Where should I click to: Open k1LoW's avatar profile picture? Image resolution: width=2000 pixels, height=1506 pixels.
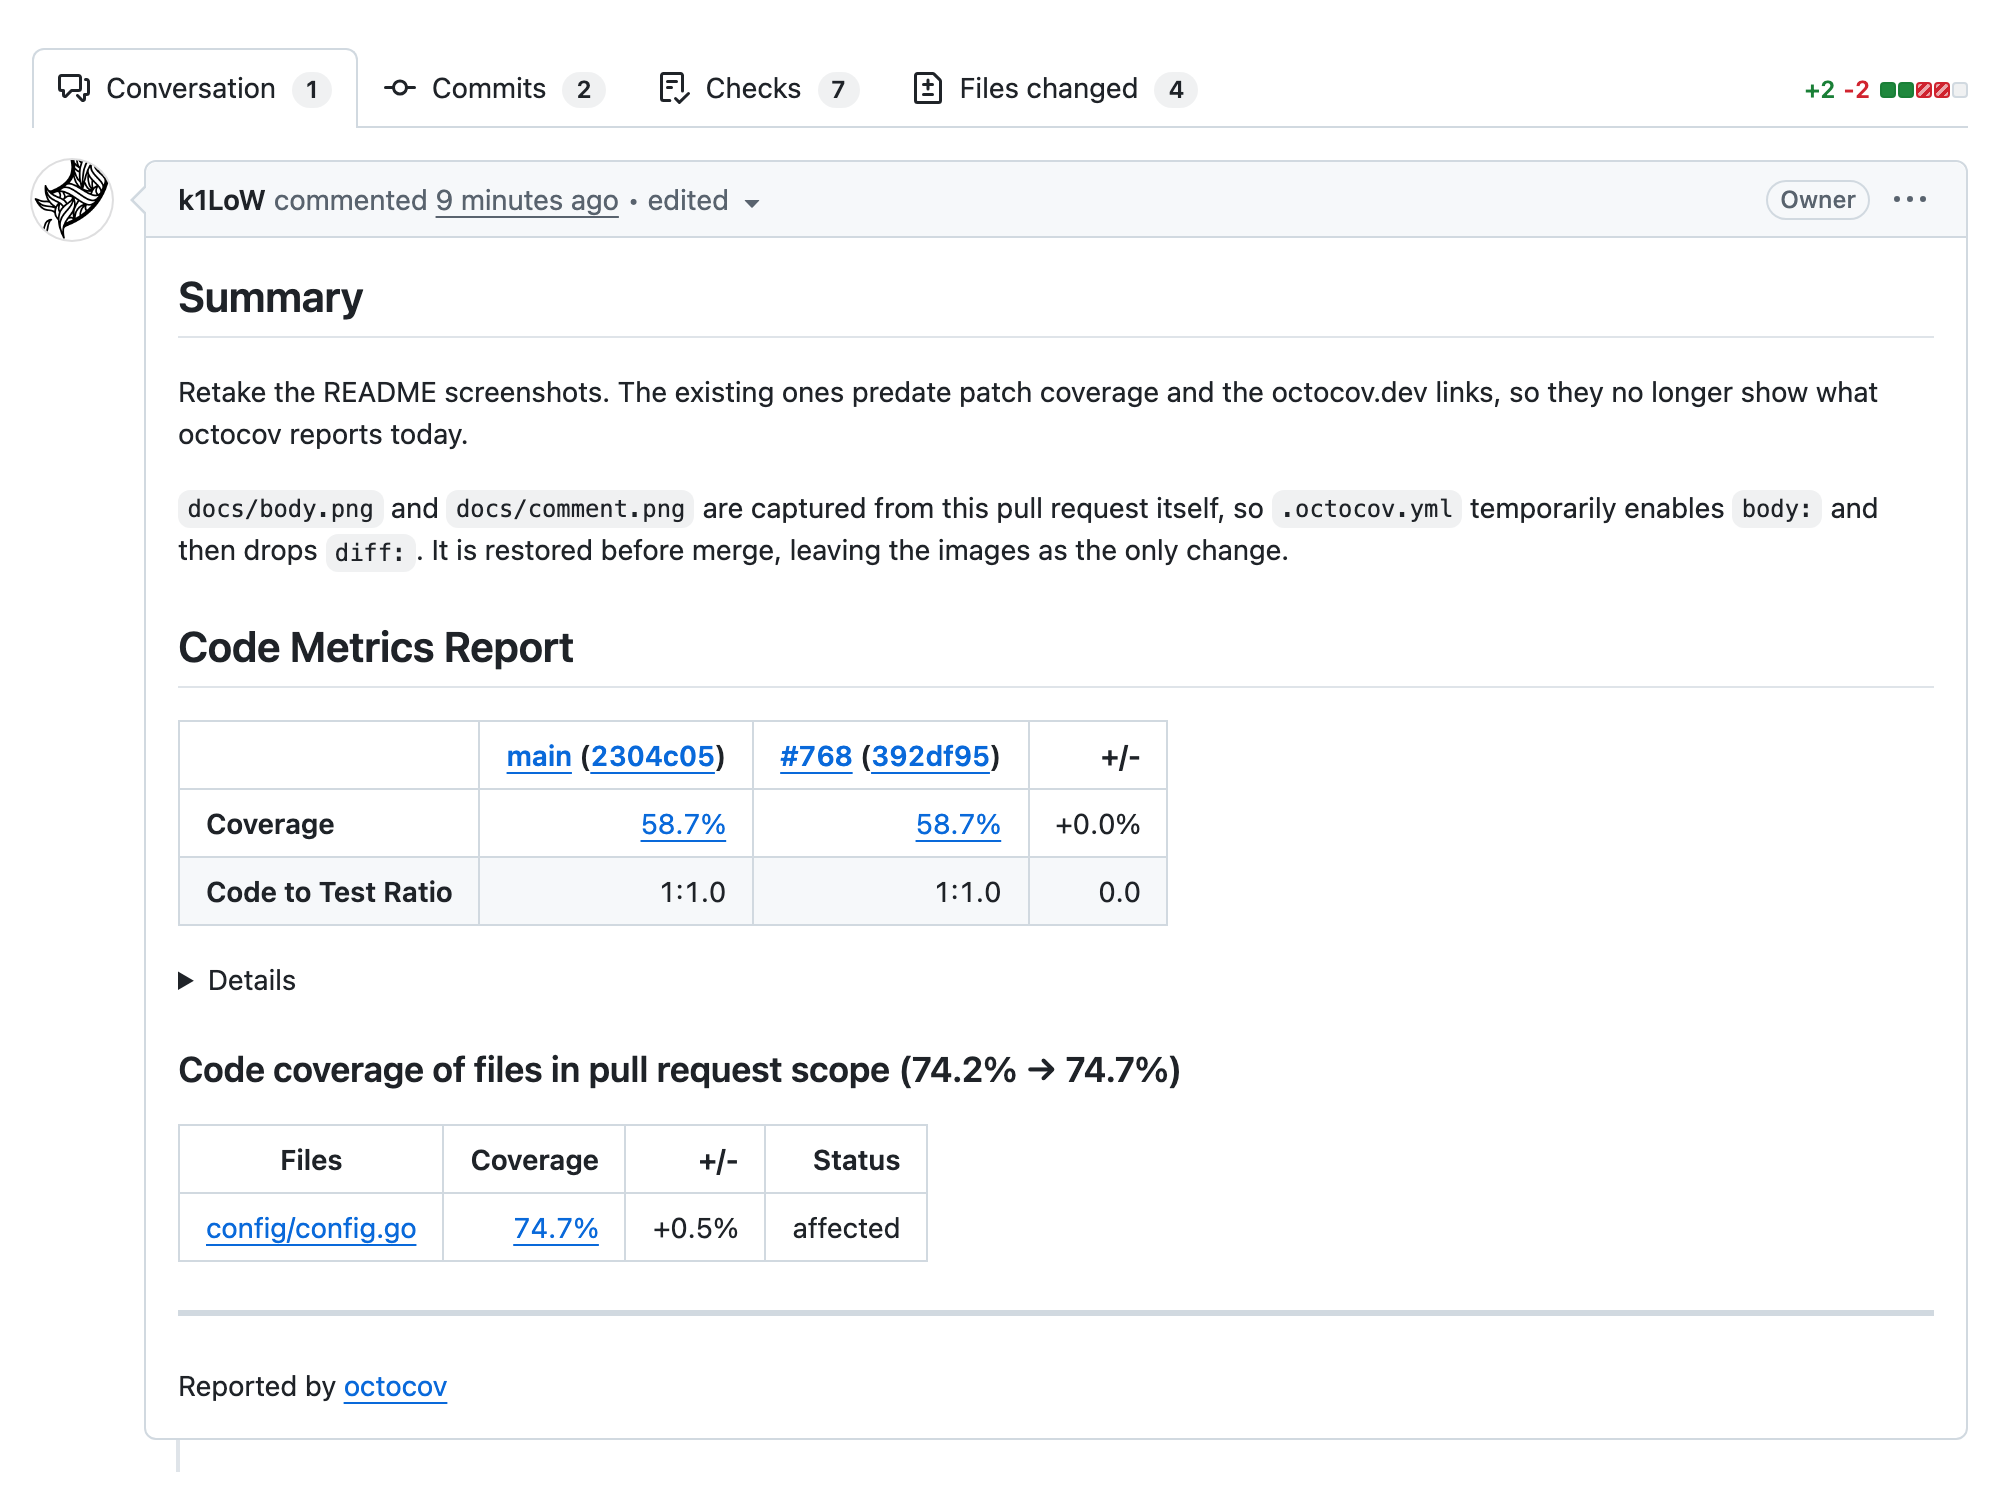point(72,200)
